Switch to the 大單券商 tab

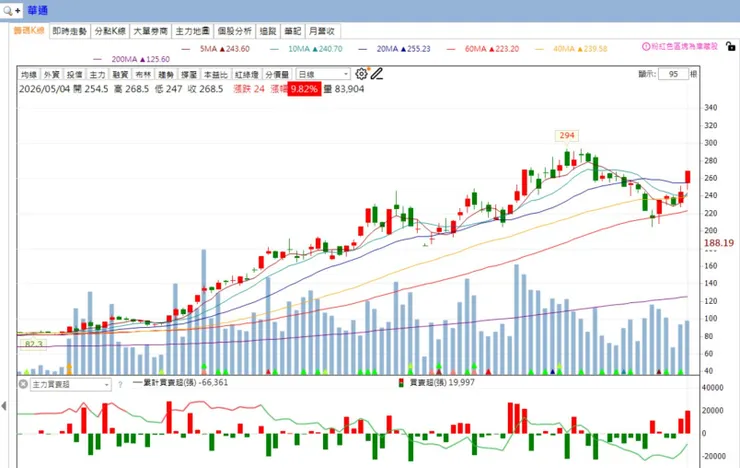coord(151,31)
